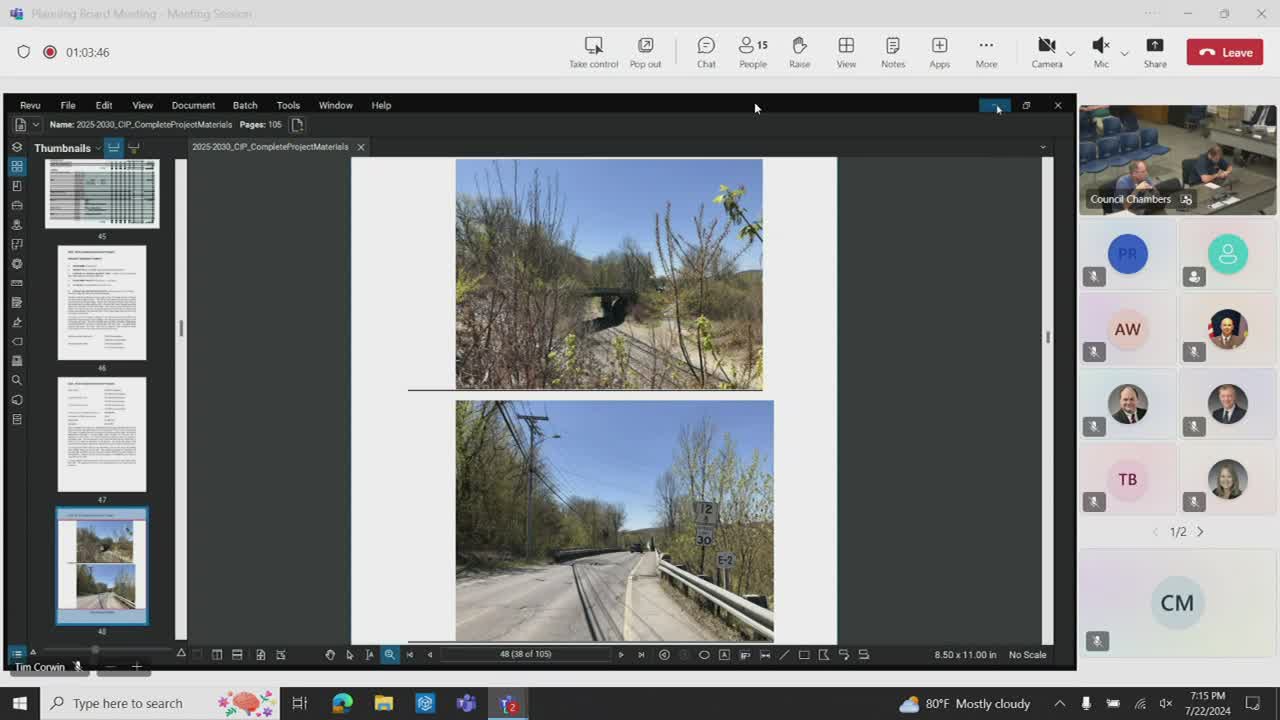
Task: Select page 47 thumbnail
Action: (102, 434)
